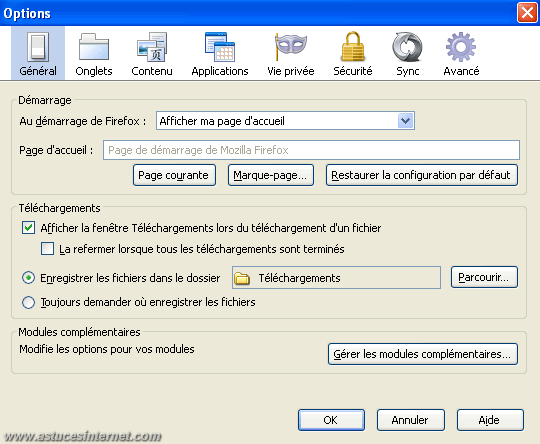Click the startup dropdown arrow button
This screenshot has width=540, height=444.
[405, 121]
